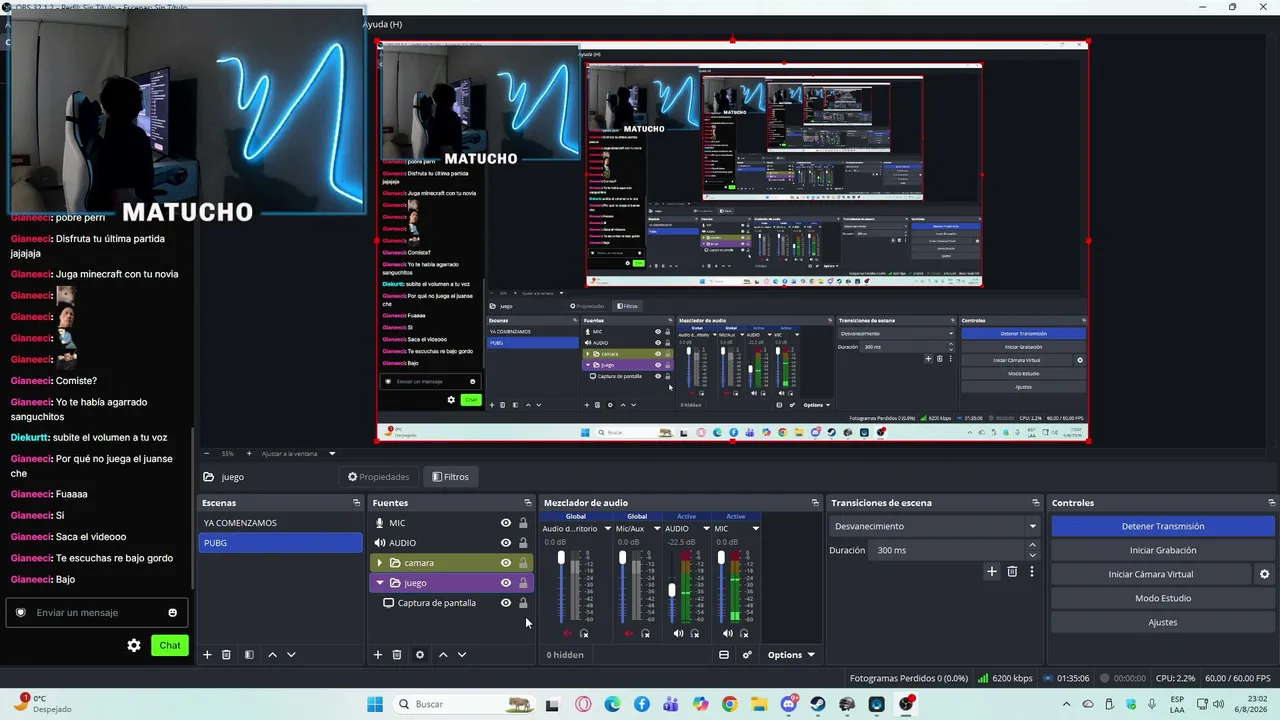1280x720 pixels.
Task: Open Google Chrome from the taskbar
Action: point(730,704)
